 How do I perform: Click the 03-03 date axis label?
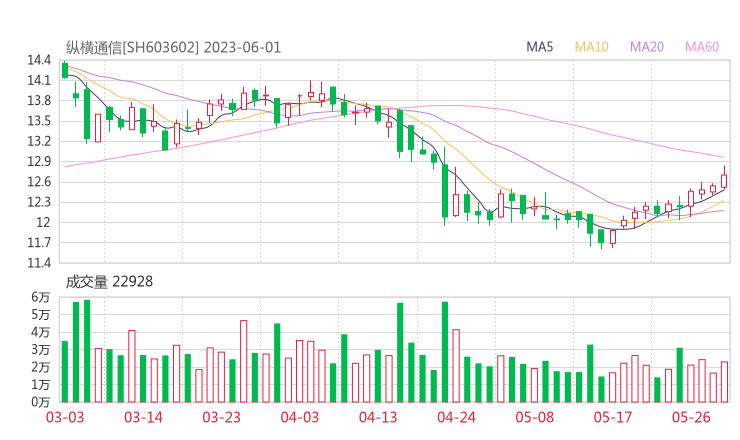coord(65,417)
